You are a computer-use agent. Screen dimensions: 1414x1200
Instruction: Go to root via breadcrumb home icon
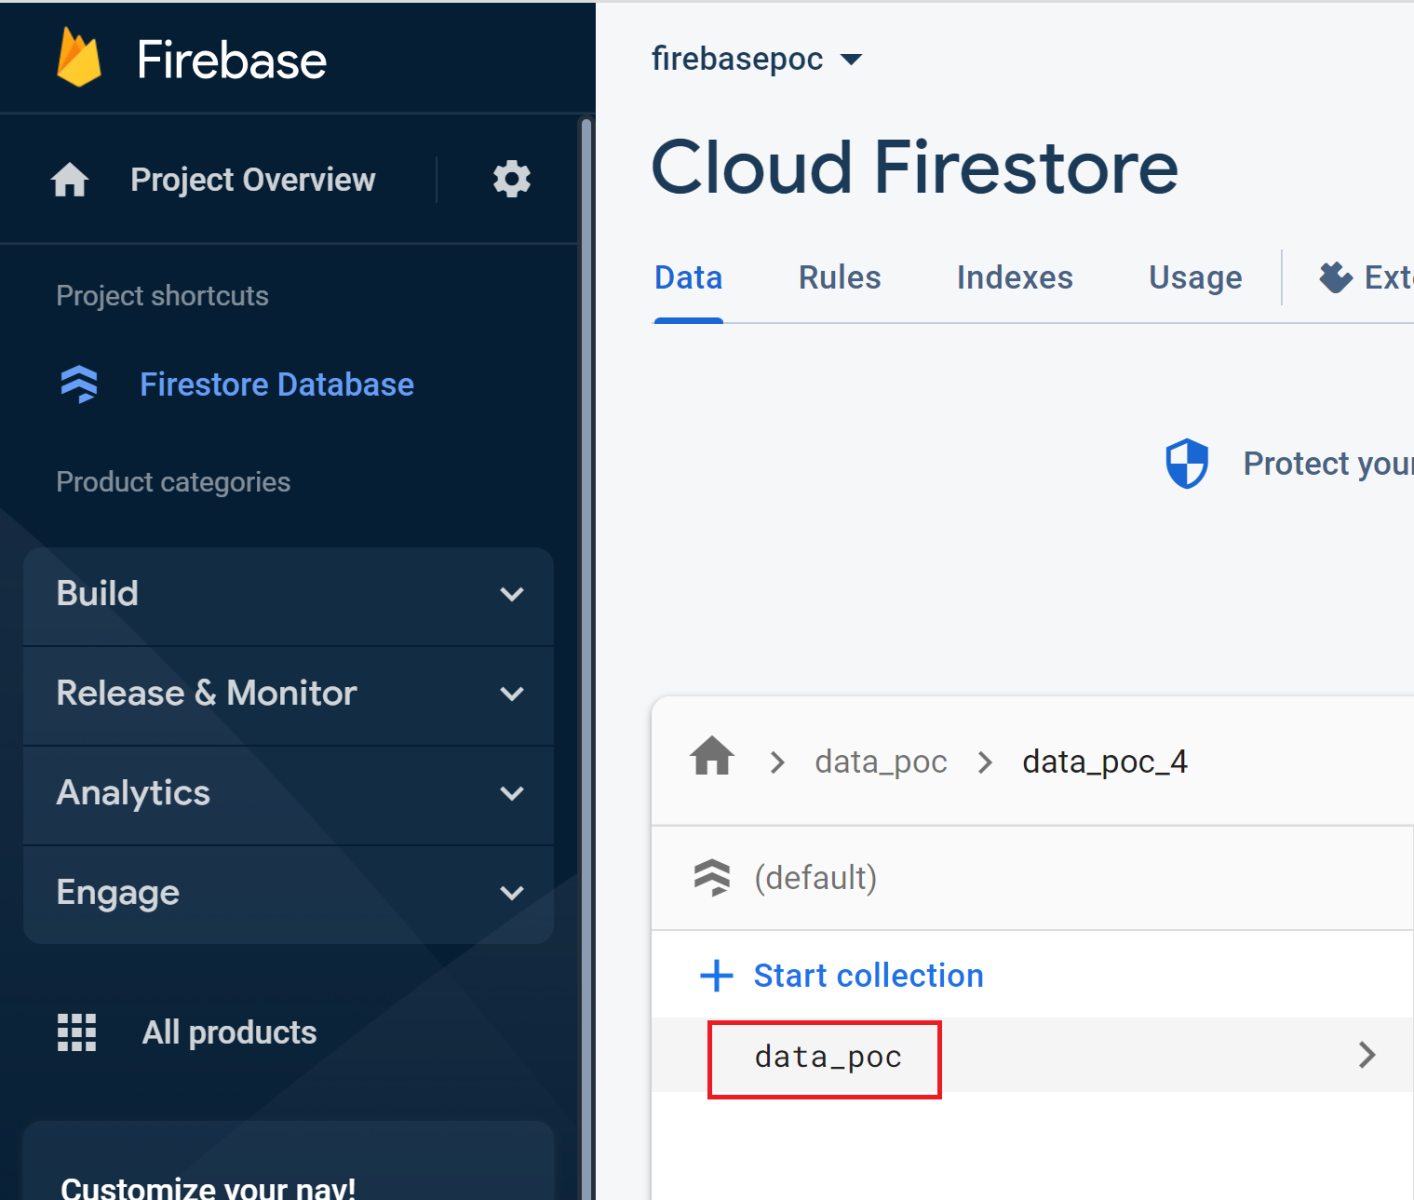click(x=712, y=757)
